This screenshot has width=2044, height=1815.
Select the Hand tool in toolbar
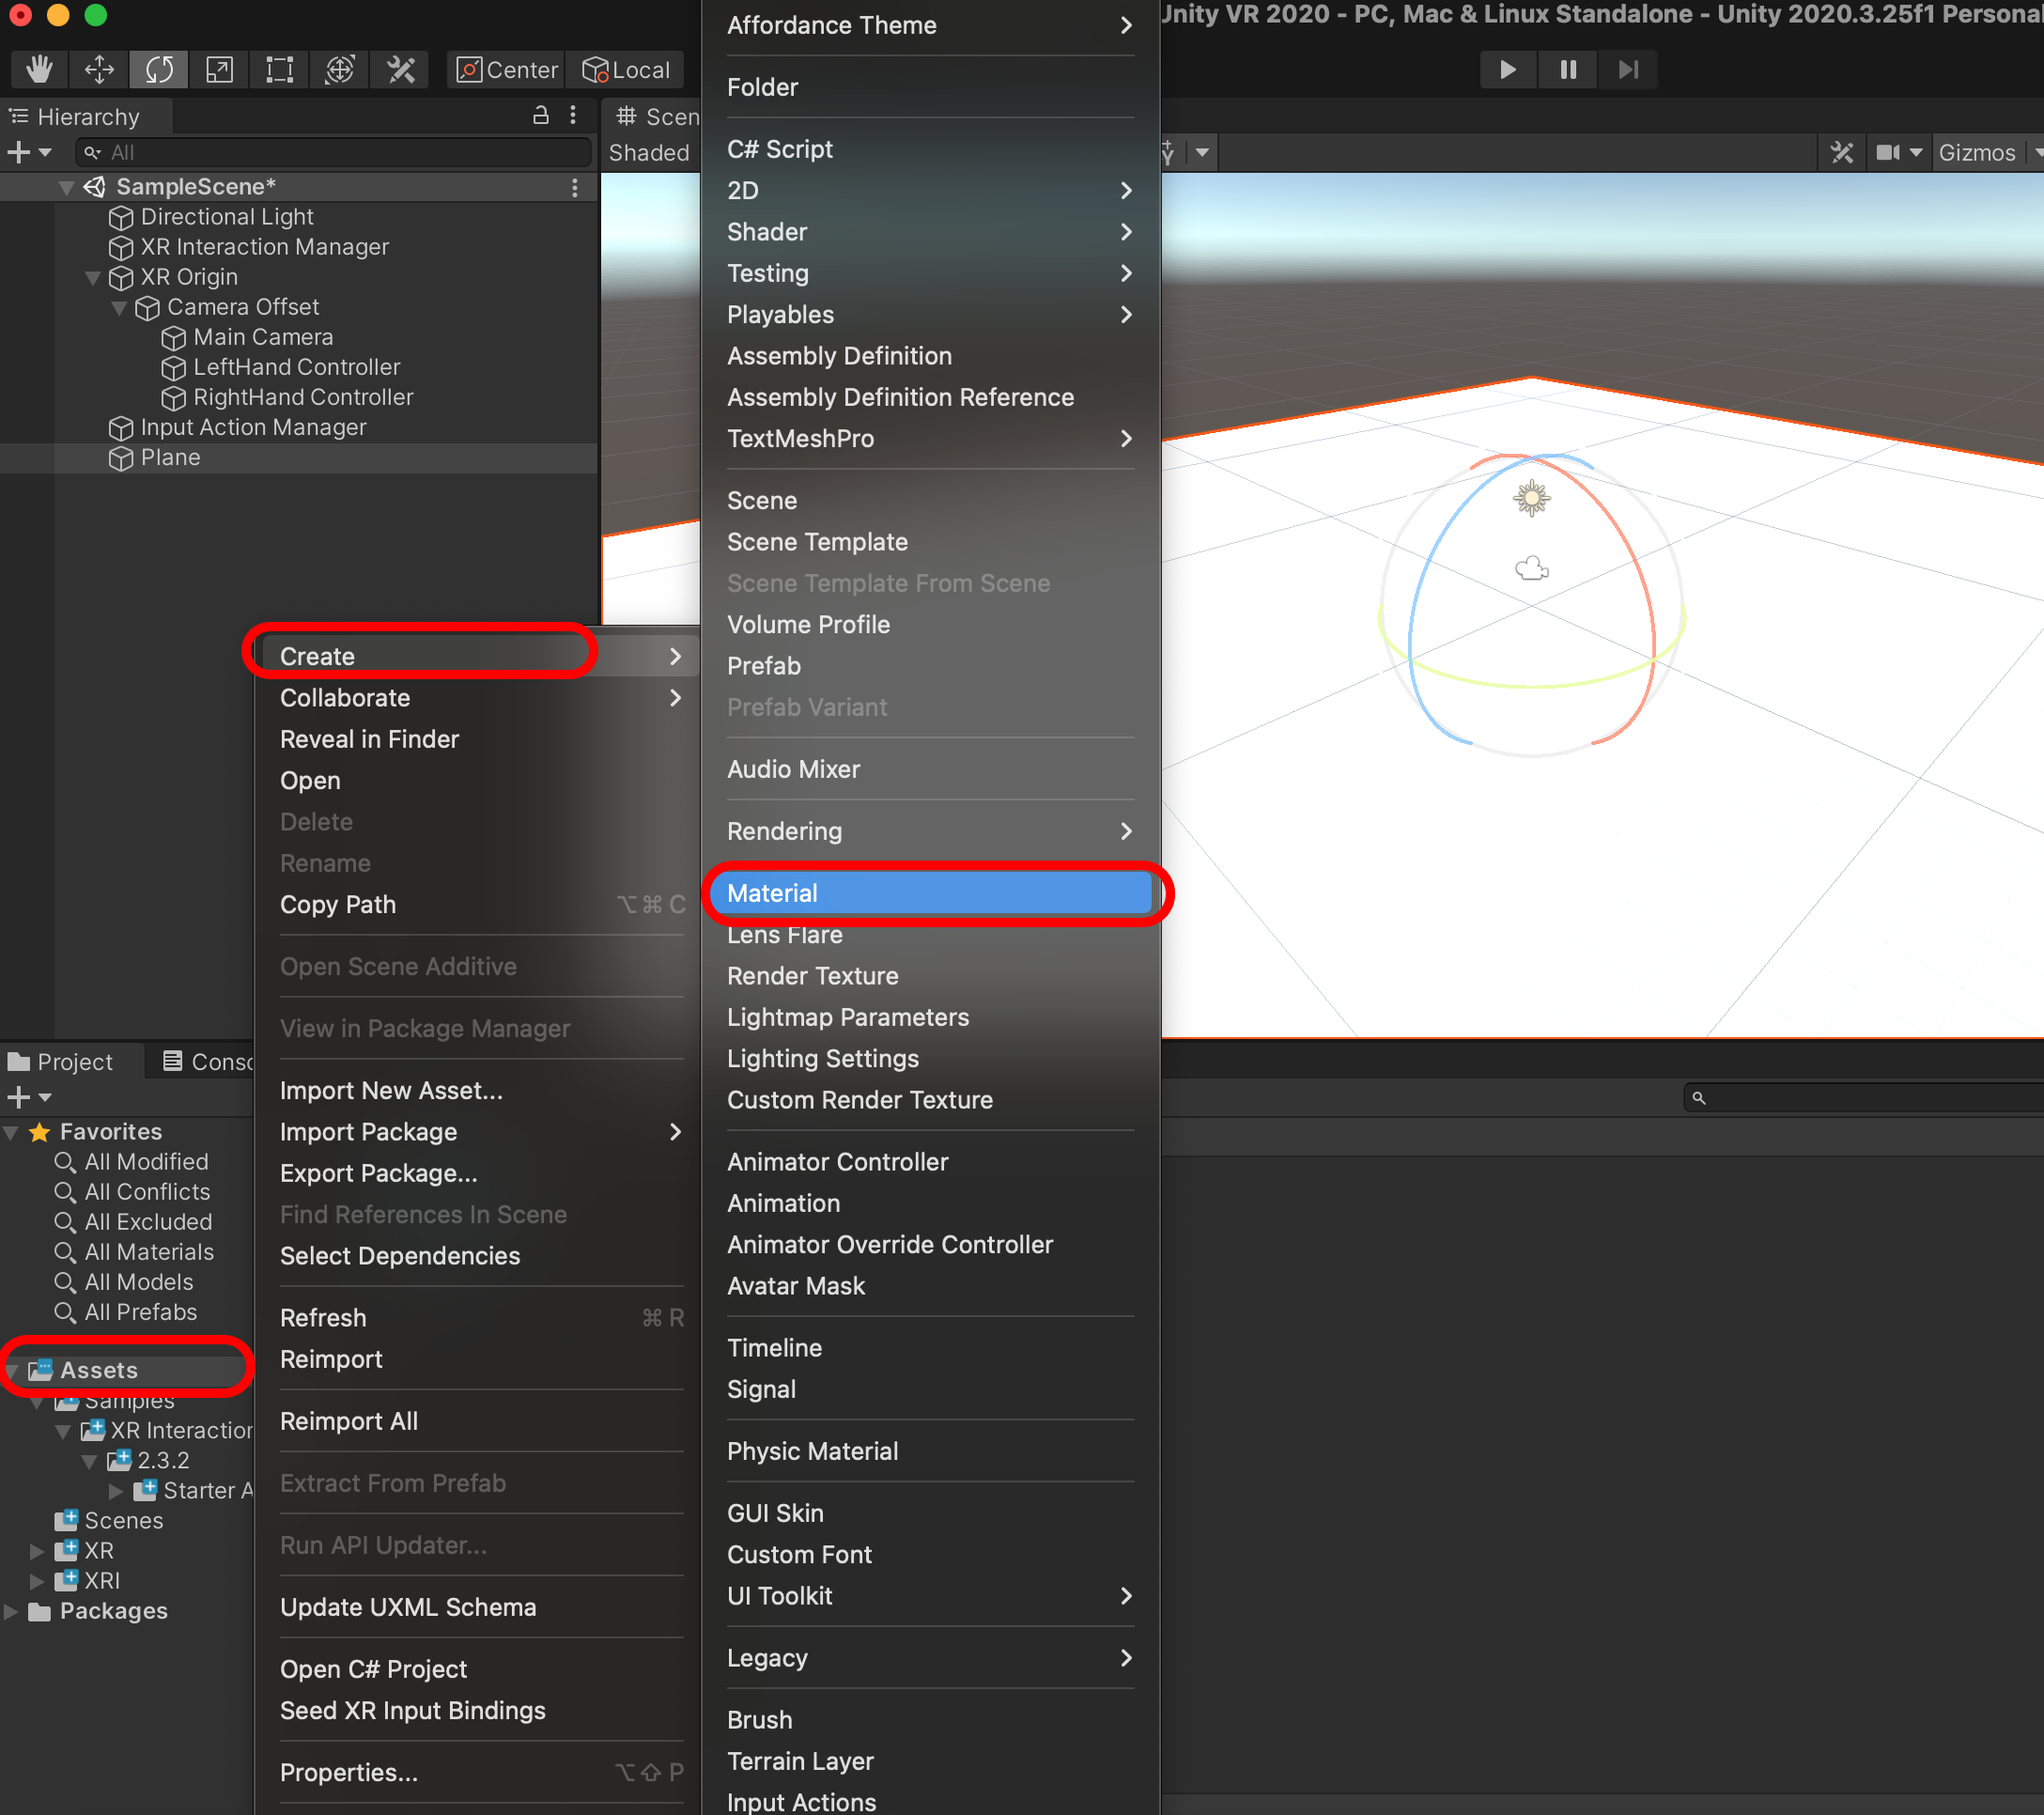[39, 70]
